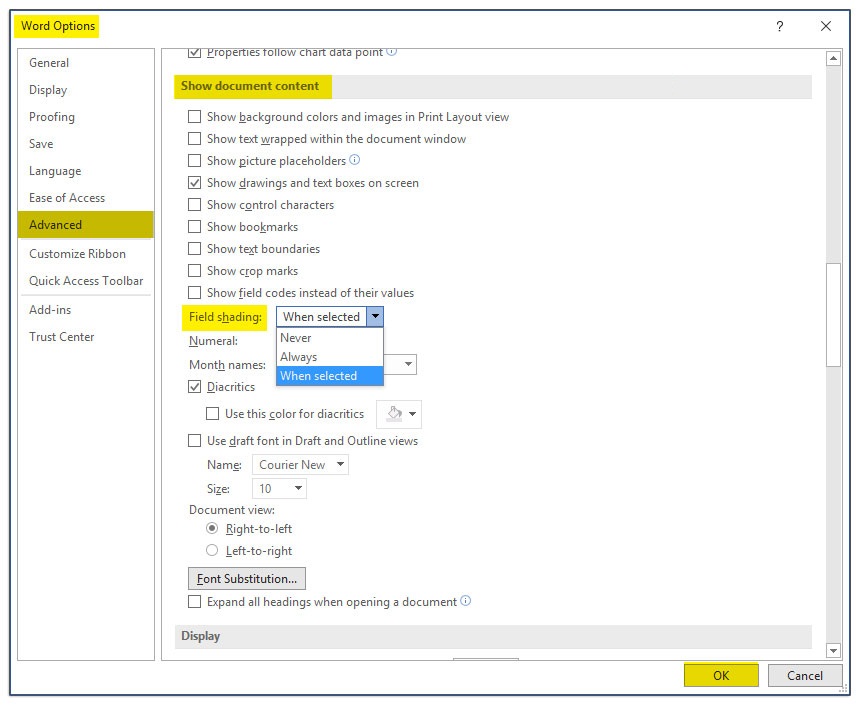Click the info icon beside Show picture placeholders
Screen dimensions: 856x706
pos(354,161)
